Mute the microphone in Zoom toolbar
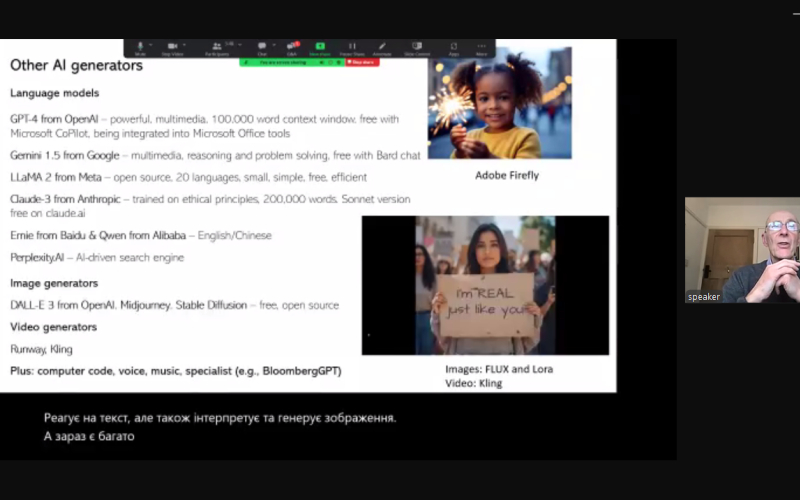This screenshot has height=500, width=800. (140, 48)
